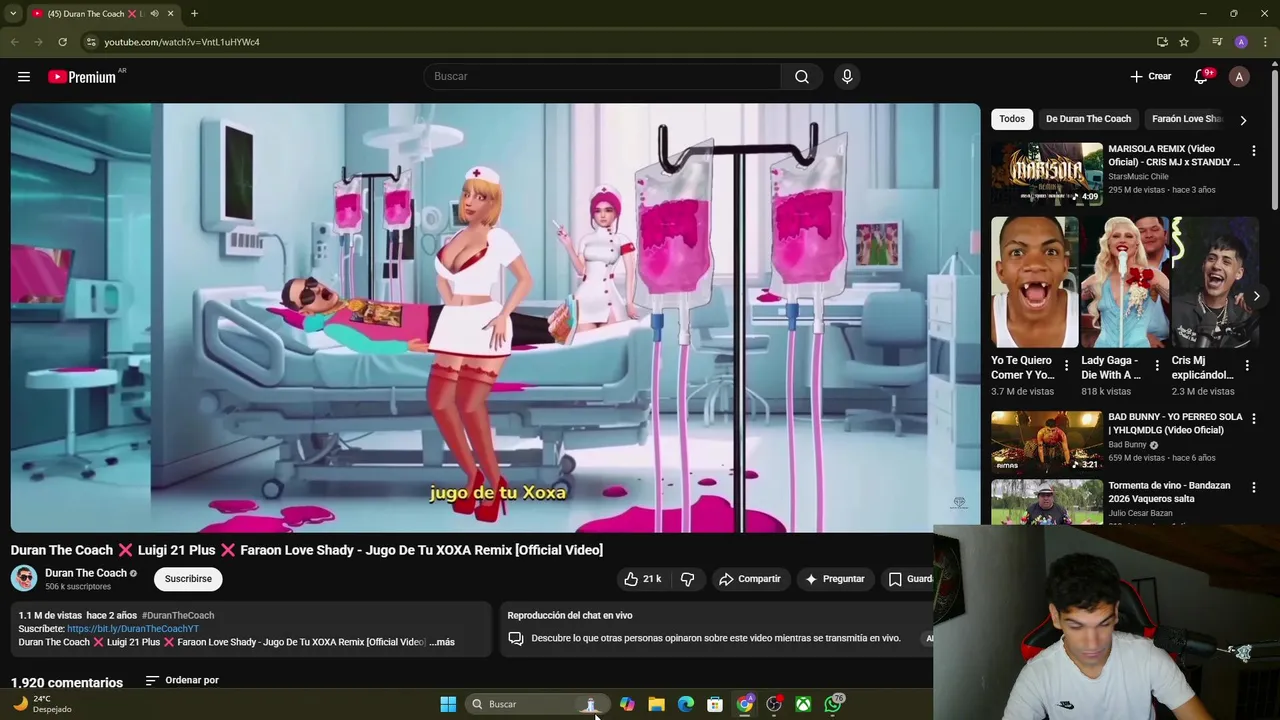Select the Faraón Love Shady chip
The height and width of the screenshot is (720, 1280).
point(1187,119)
